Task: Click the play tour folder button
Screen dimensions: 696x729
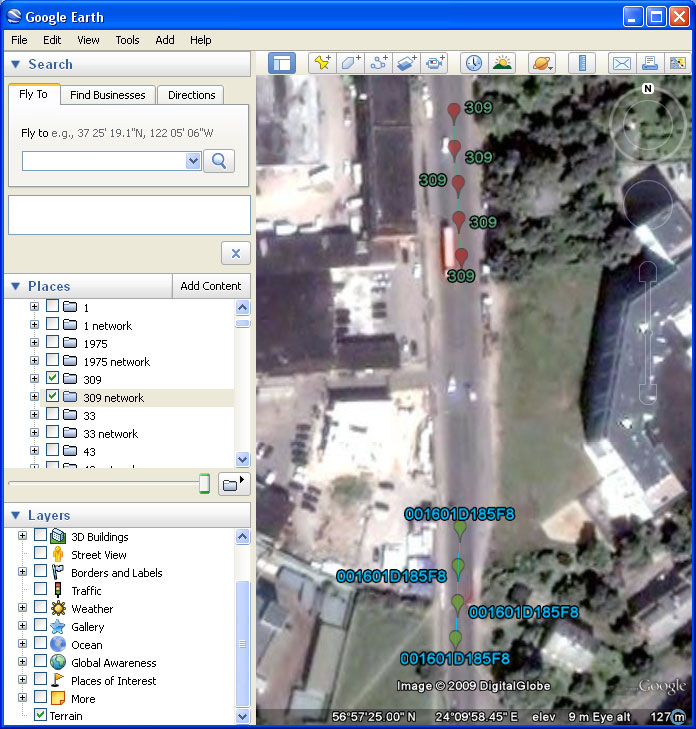Action: (234, 484)
